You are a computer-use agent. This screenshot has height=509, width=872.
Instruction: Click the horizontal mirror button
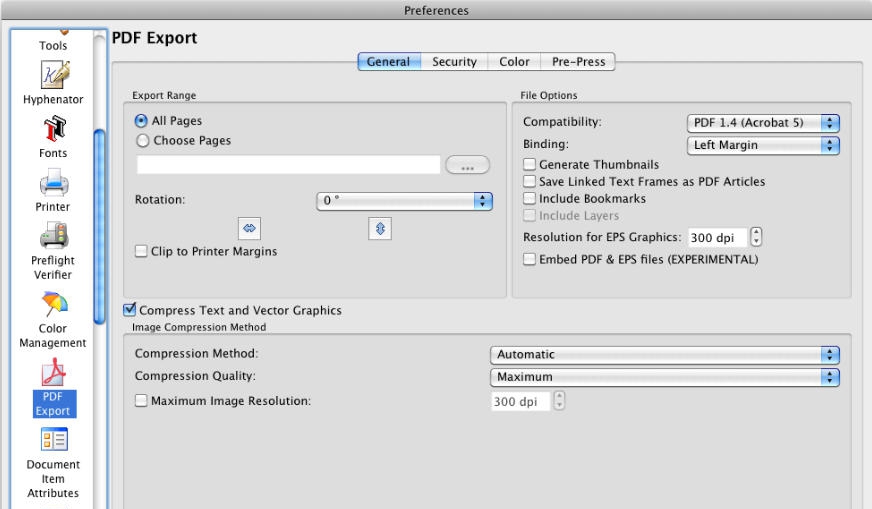tap(251, 228)
